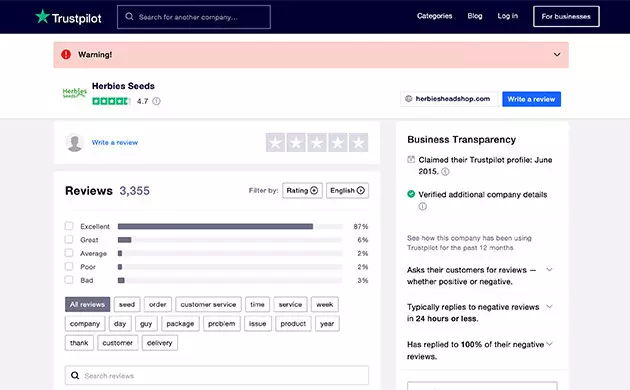Click the green star rating bar

pyautogui.click(x=111, y=101)
